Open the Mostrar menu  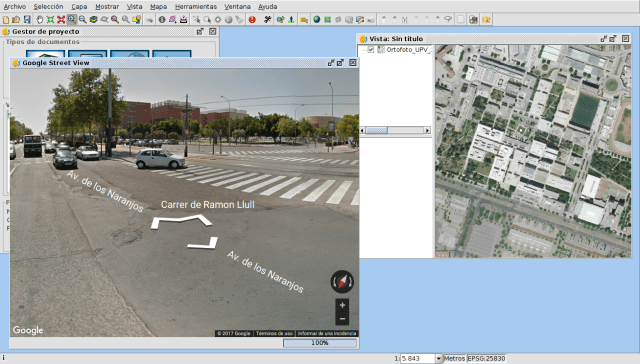point(107,7)
